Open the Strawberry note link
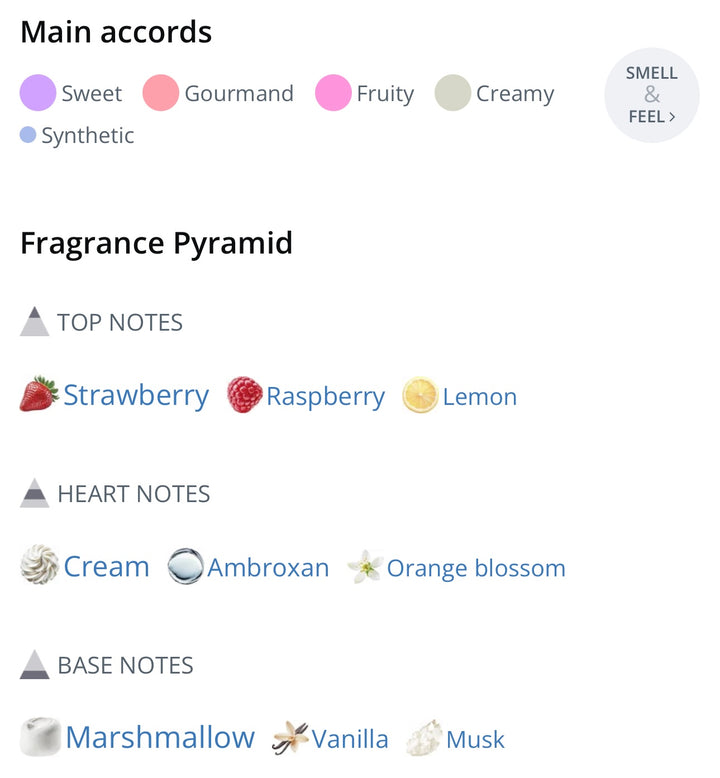This screenshot has width=720, height=778. pos(136,395)
